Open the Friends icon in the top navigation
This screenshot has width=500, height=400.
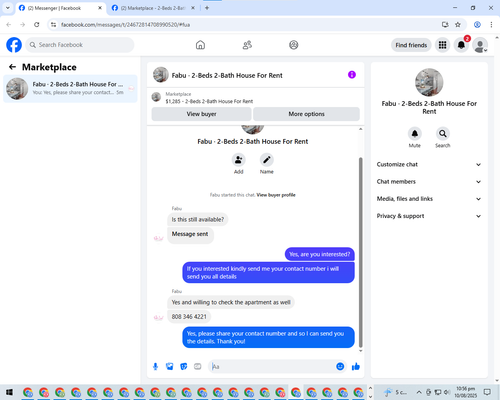pyautogui.click(x=247, y=45)
